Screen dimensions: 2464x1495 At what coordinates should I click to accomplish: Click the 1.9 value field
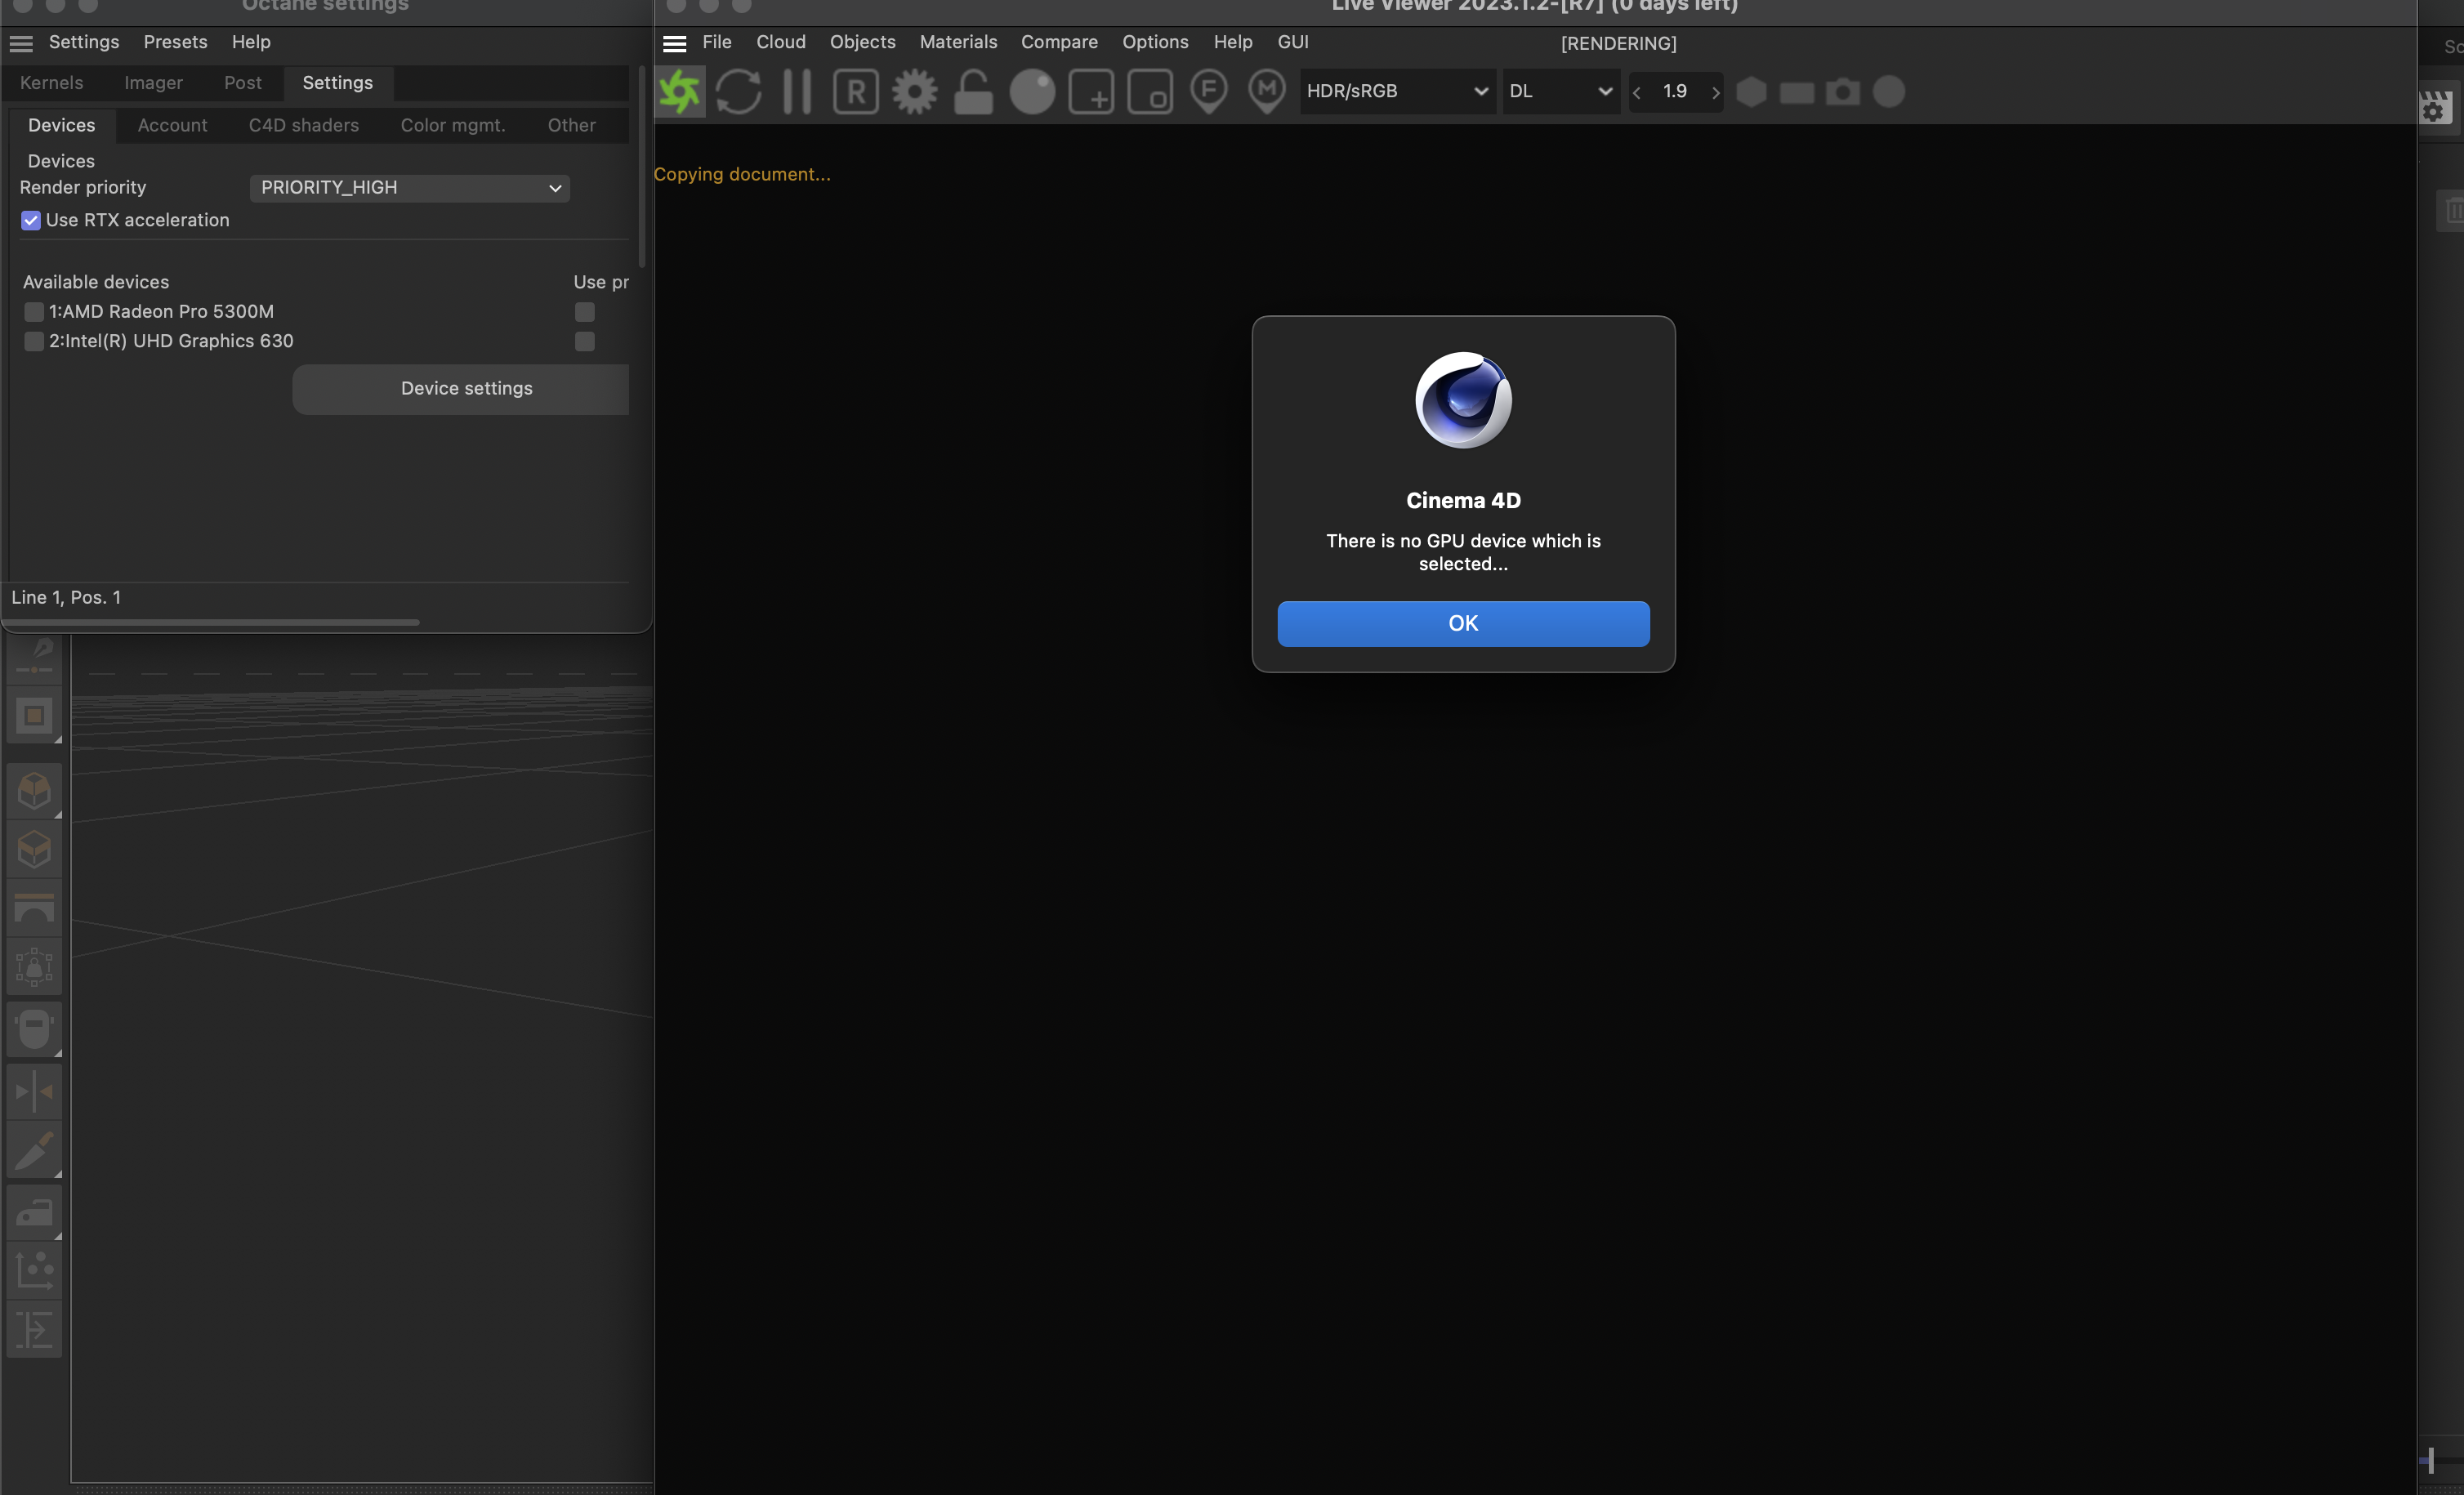1675,92
